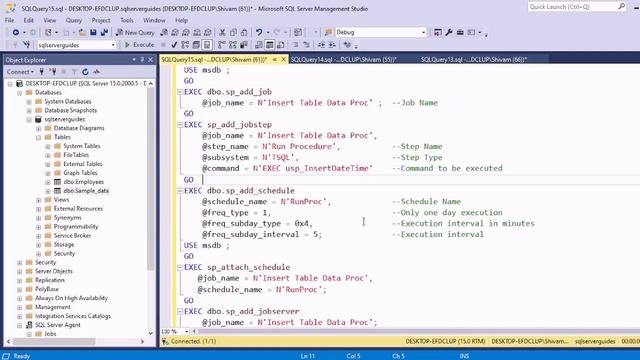Screen dimensions: 640x360
Task: Select the Programmability folder
Action: (76, 227)
